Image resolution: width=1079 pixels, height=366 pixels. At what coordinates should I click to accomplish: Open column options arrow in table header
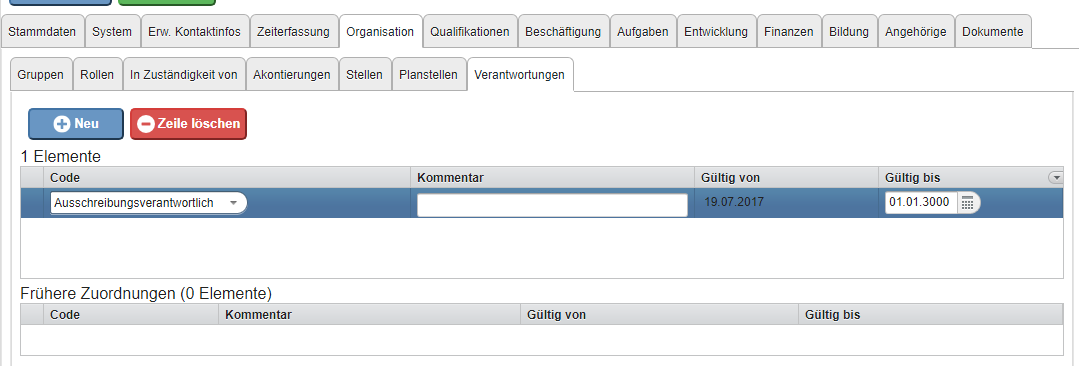click(1056, 177)
